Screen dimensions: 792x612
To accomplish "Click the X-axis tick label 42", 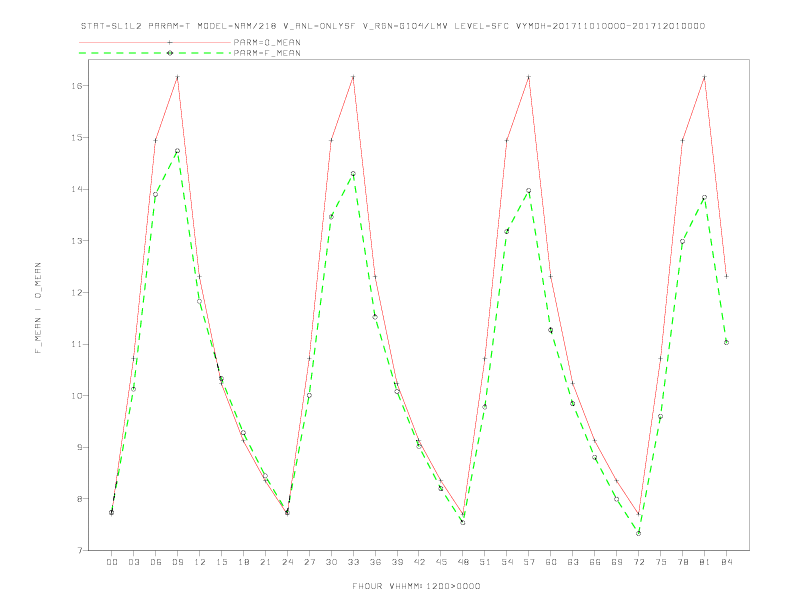I will click(x=419, y=562).
